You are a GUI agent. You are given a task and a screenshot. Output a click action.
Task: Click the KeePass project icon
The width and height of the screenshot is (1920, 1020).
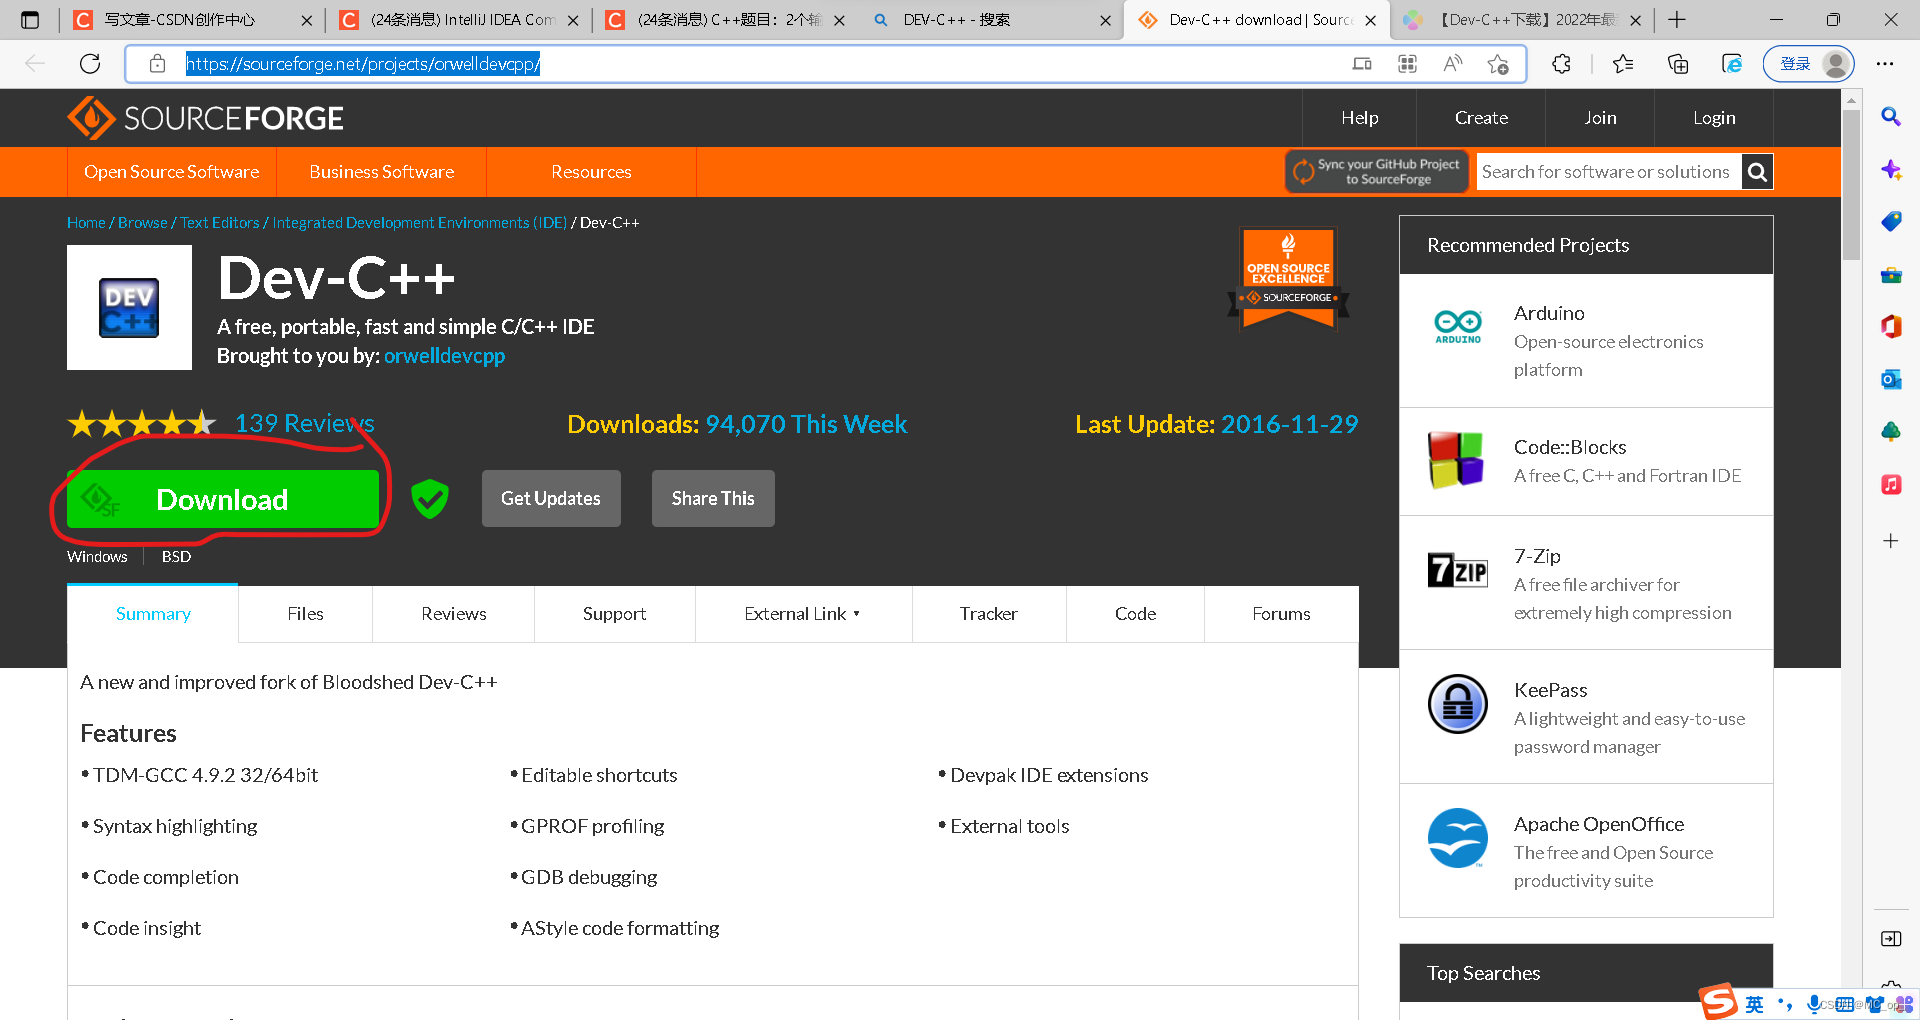coord(1458,703)
